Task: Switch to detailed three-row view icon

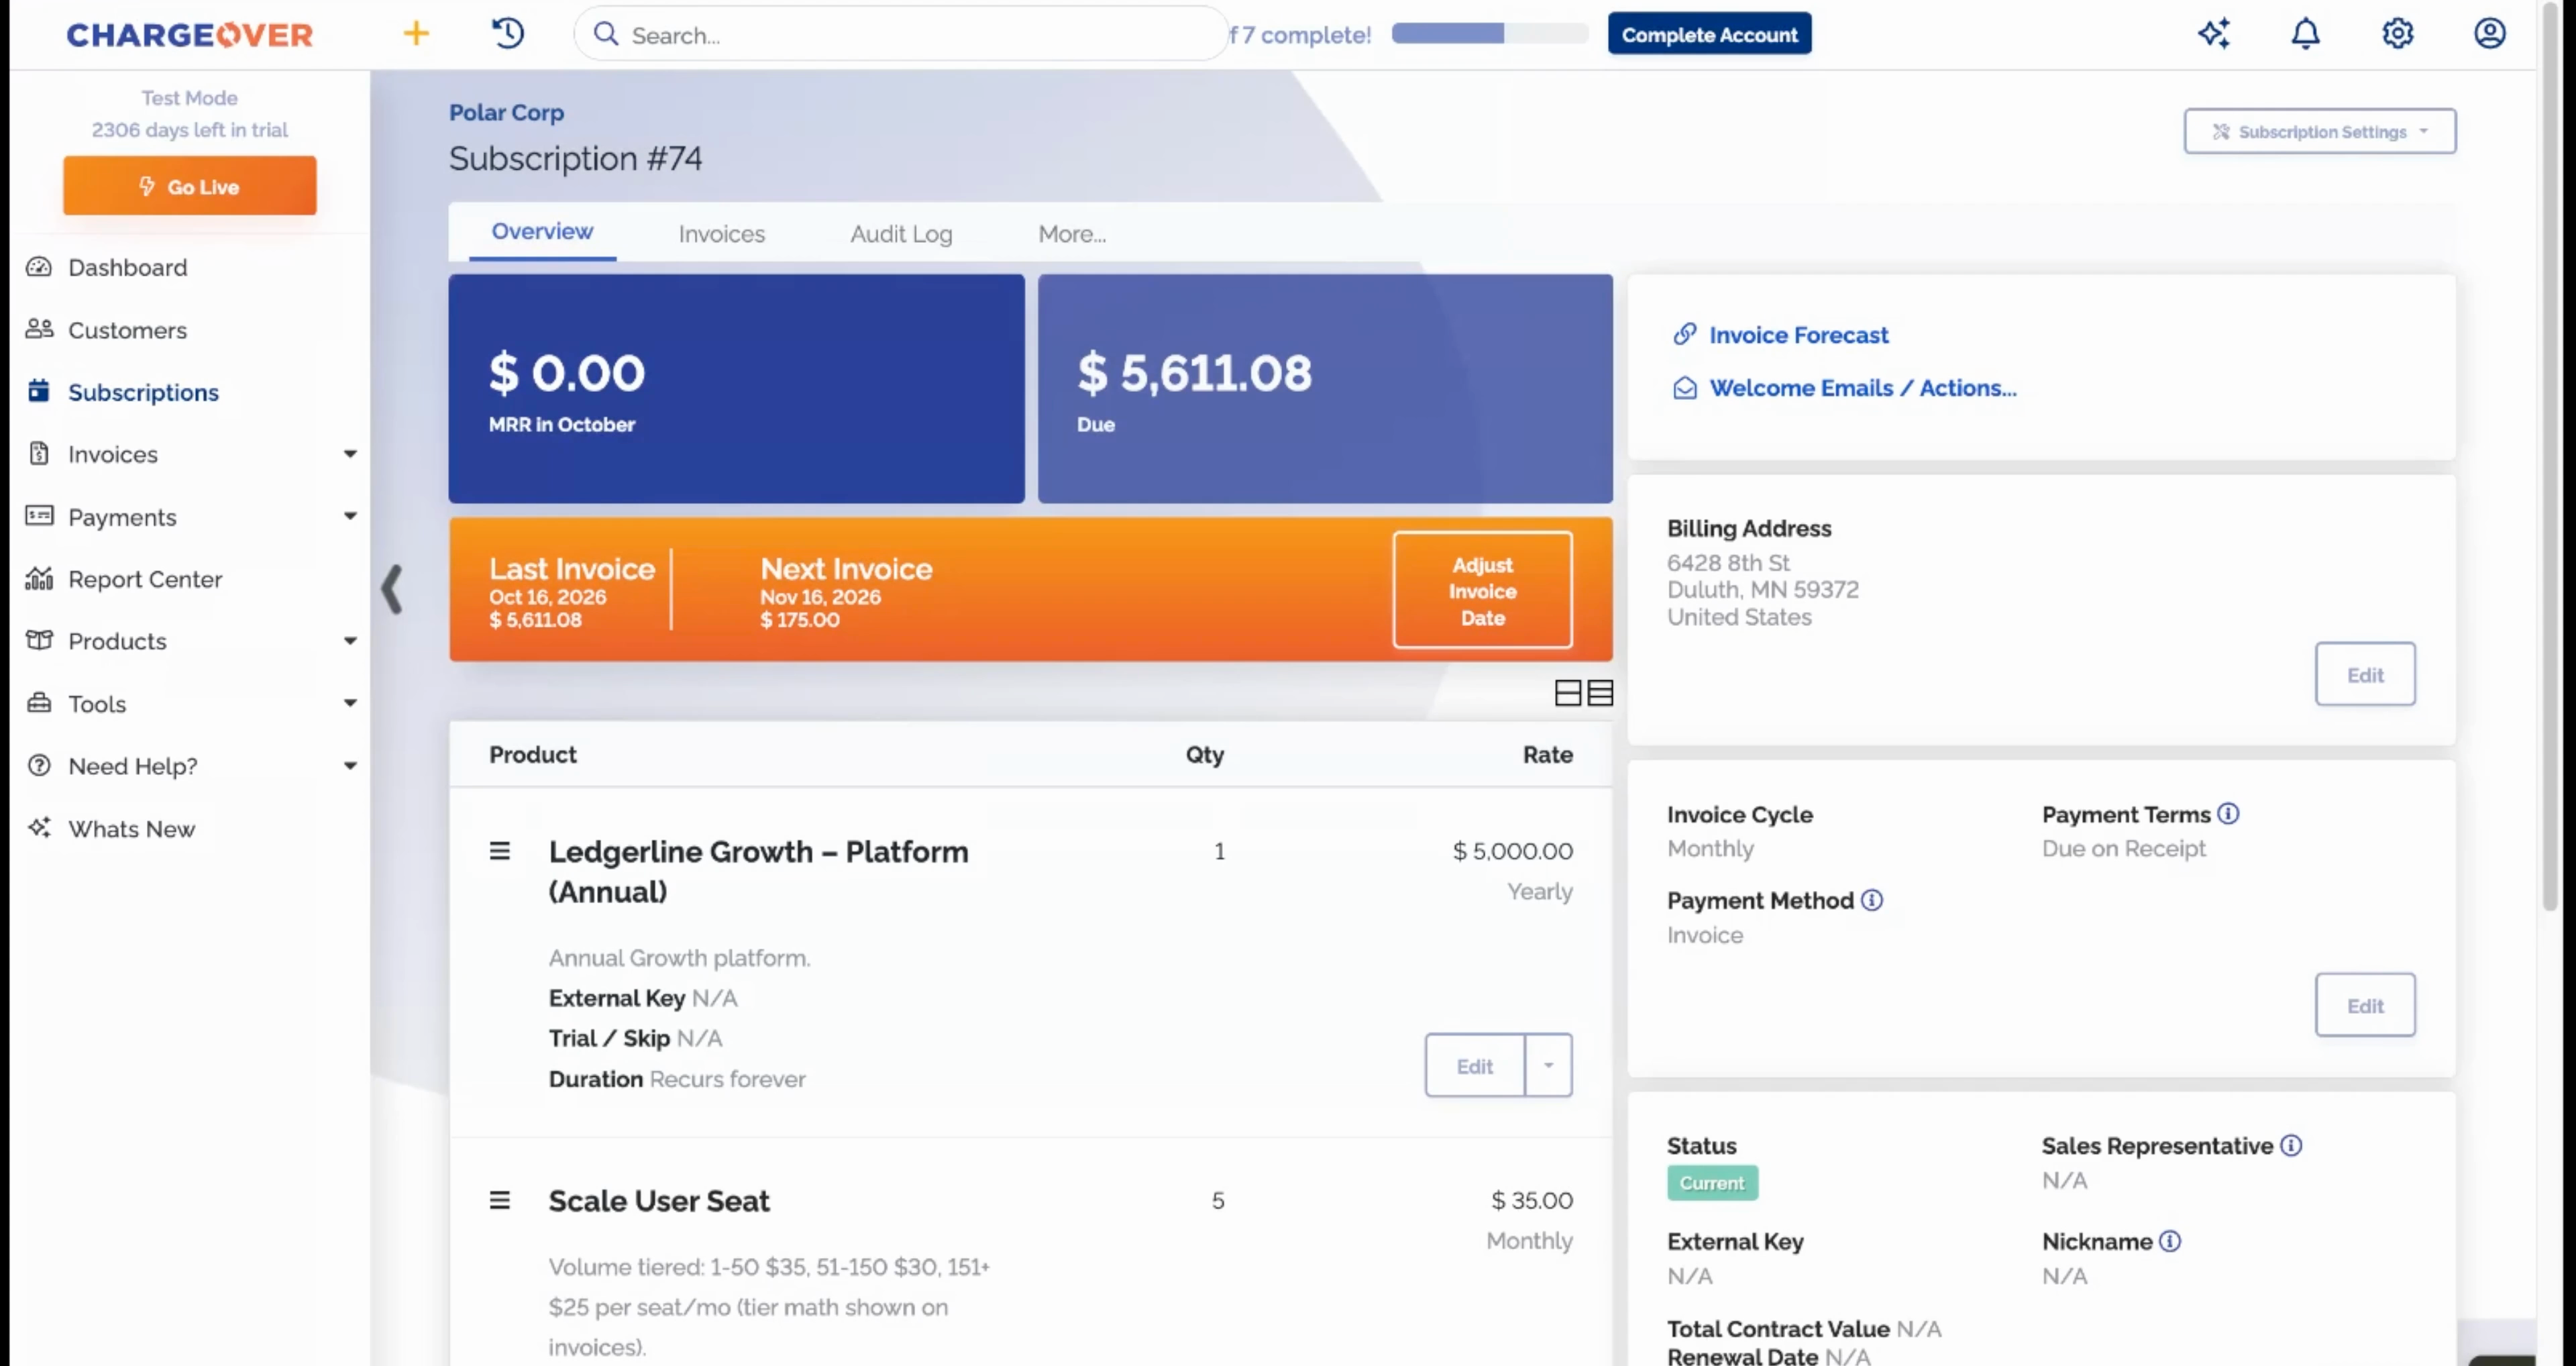Action: click(1600, 693)
